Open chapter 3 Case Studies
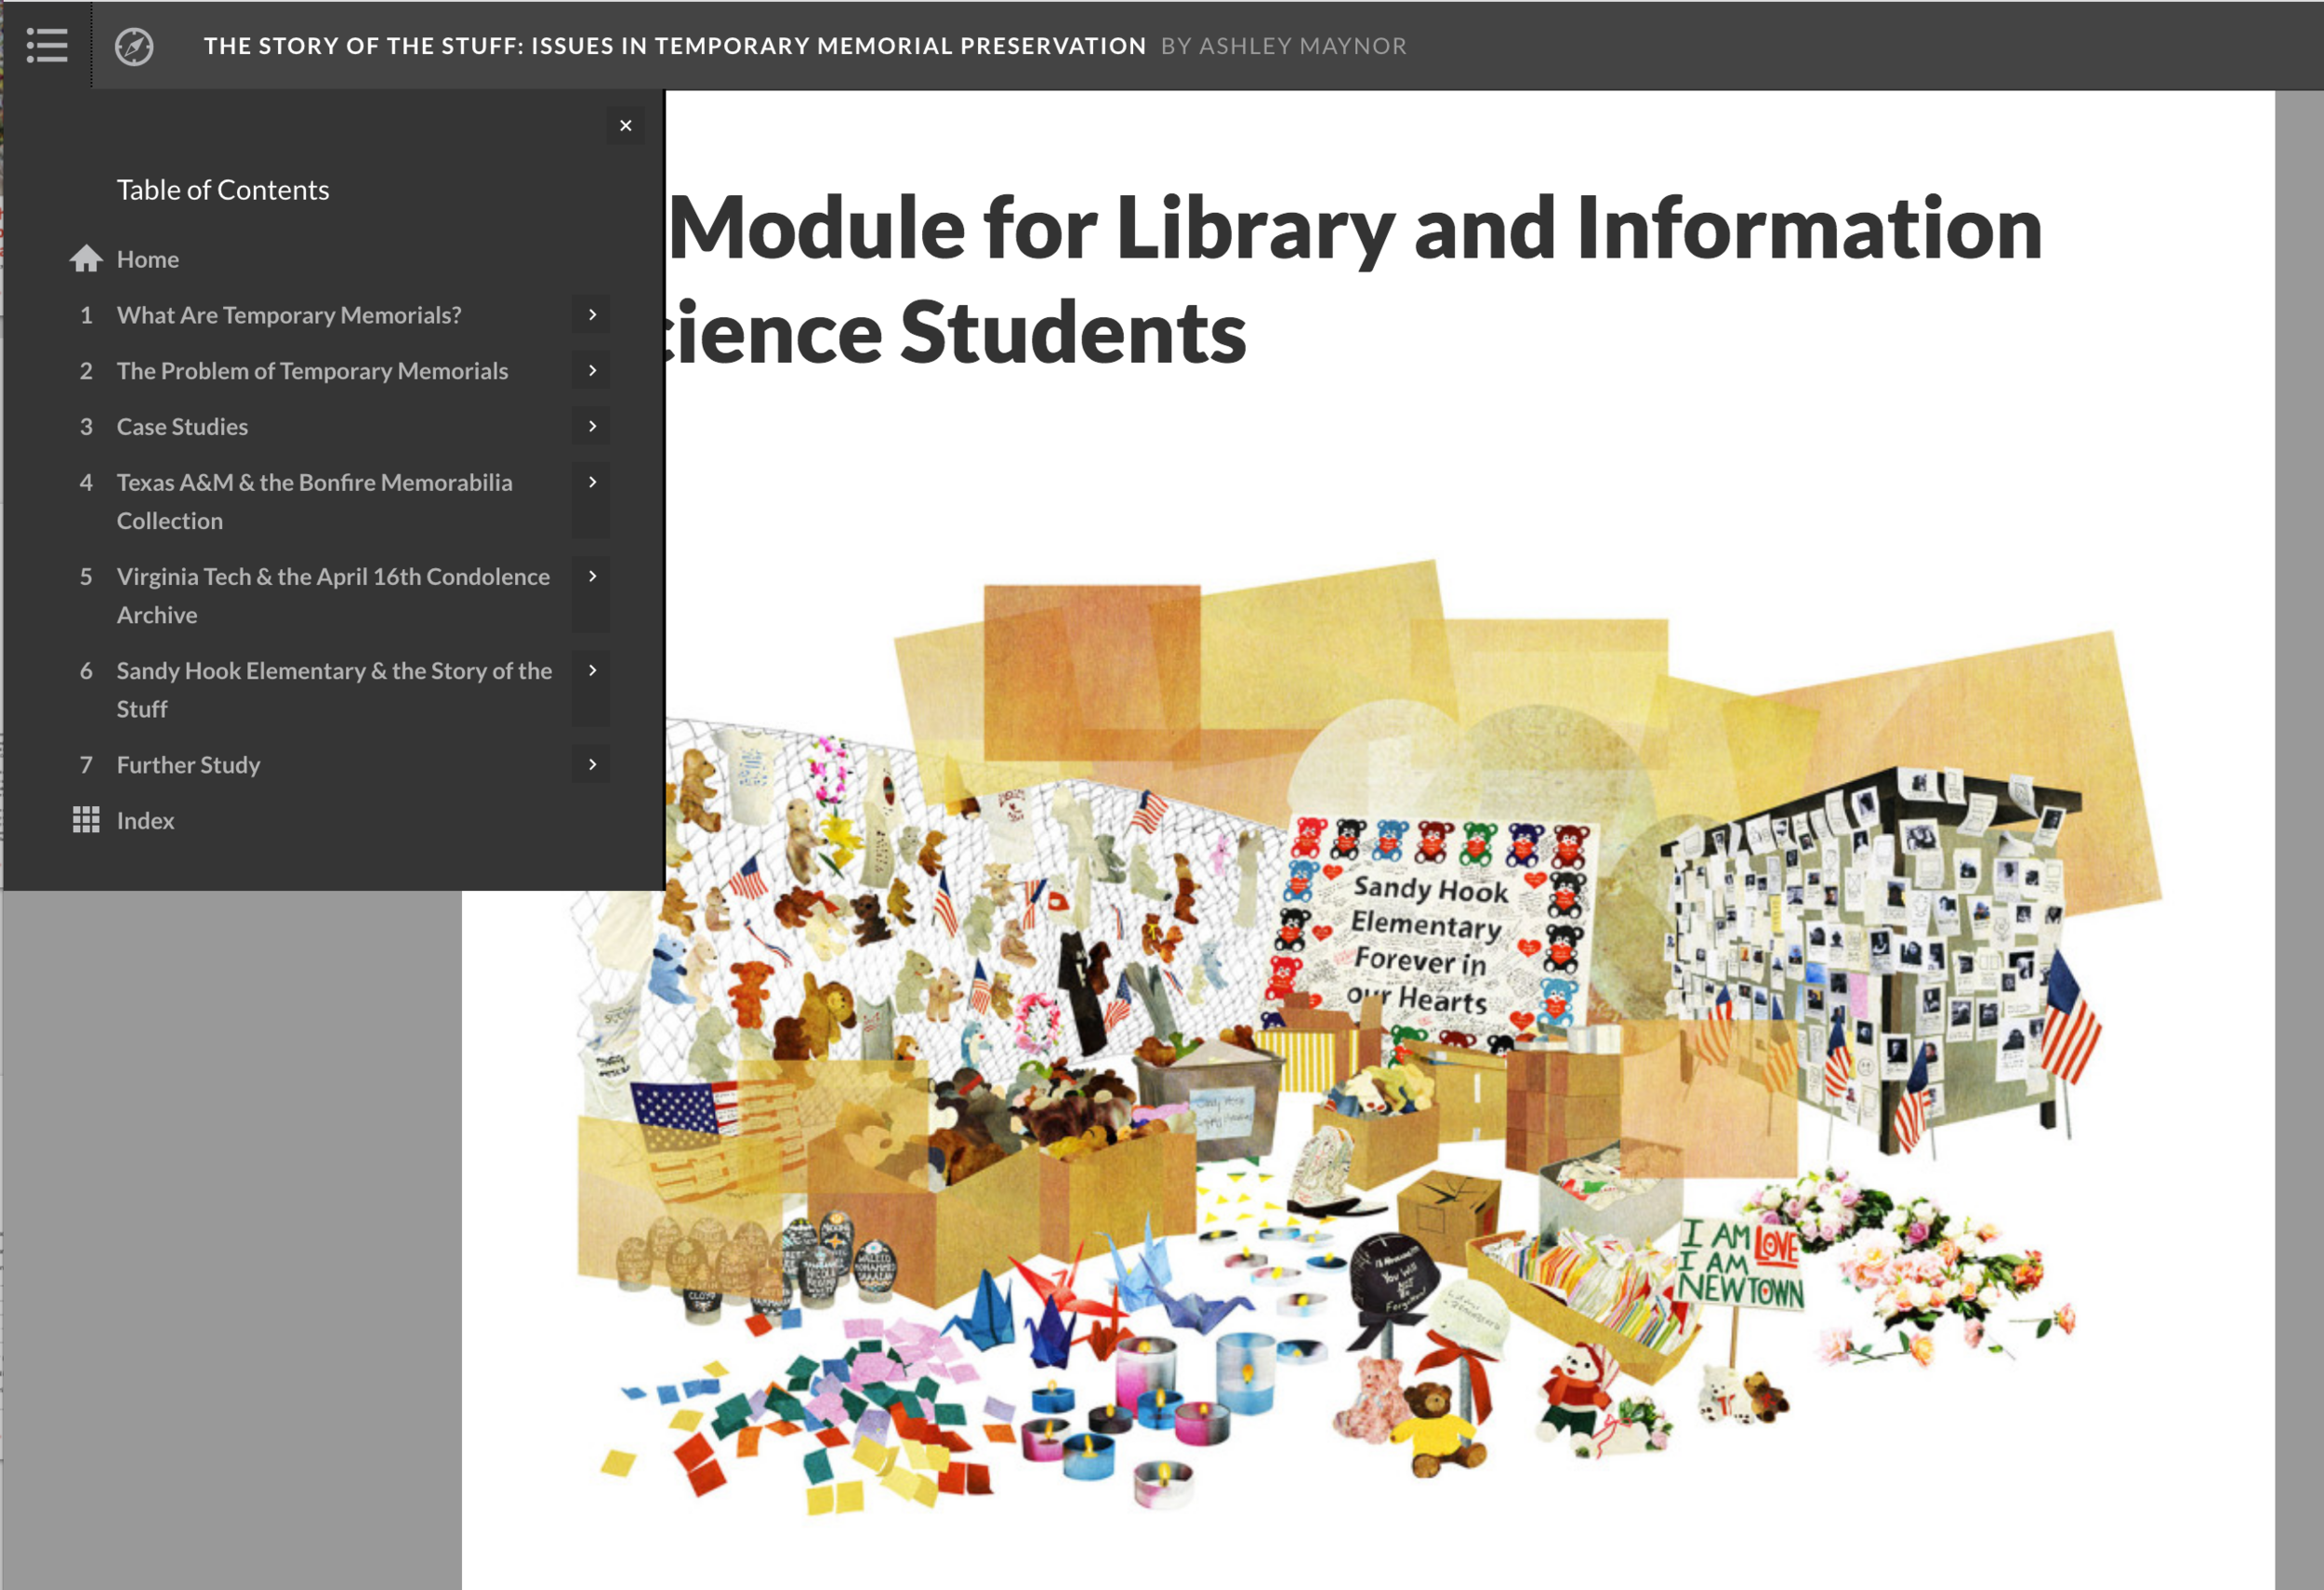The height and width of the screenshot is (1590, 2324). (182, 427)
